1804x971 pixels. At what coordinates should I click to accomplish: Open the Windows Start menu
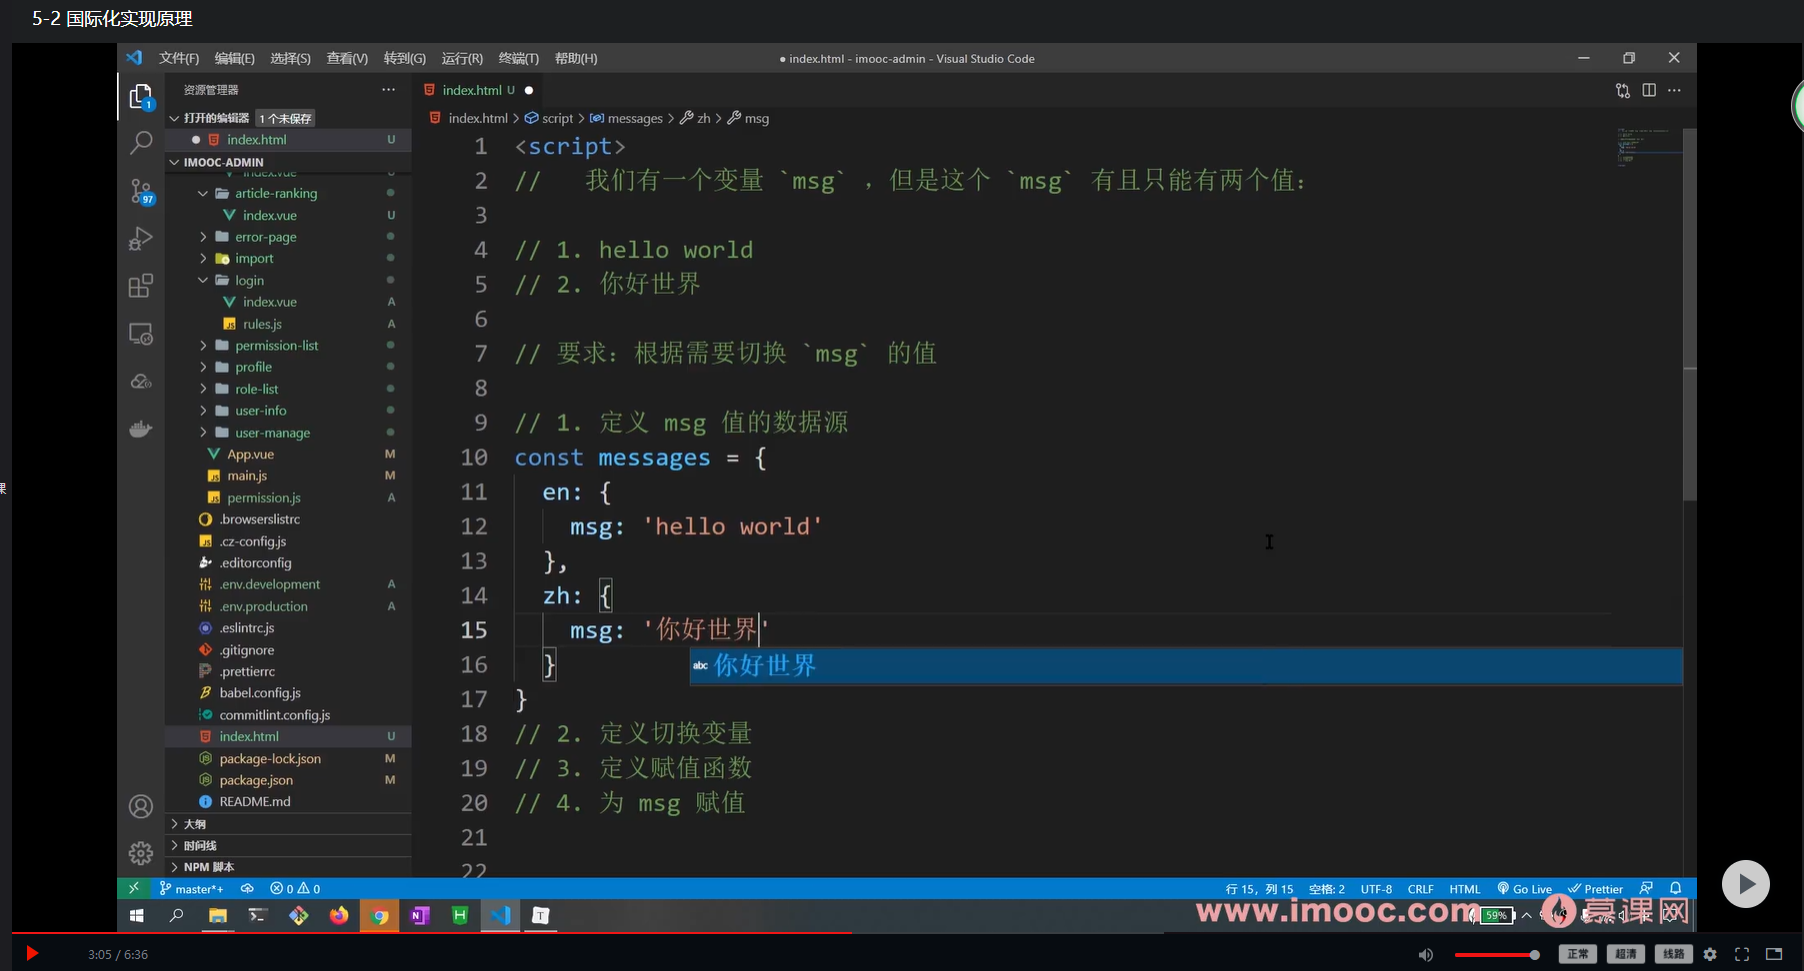137,915
